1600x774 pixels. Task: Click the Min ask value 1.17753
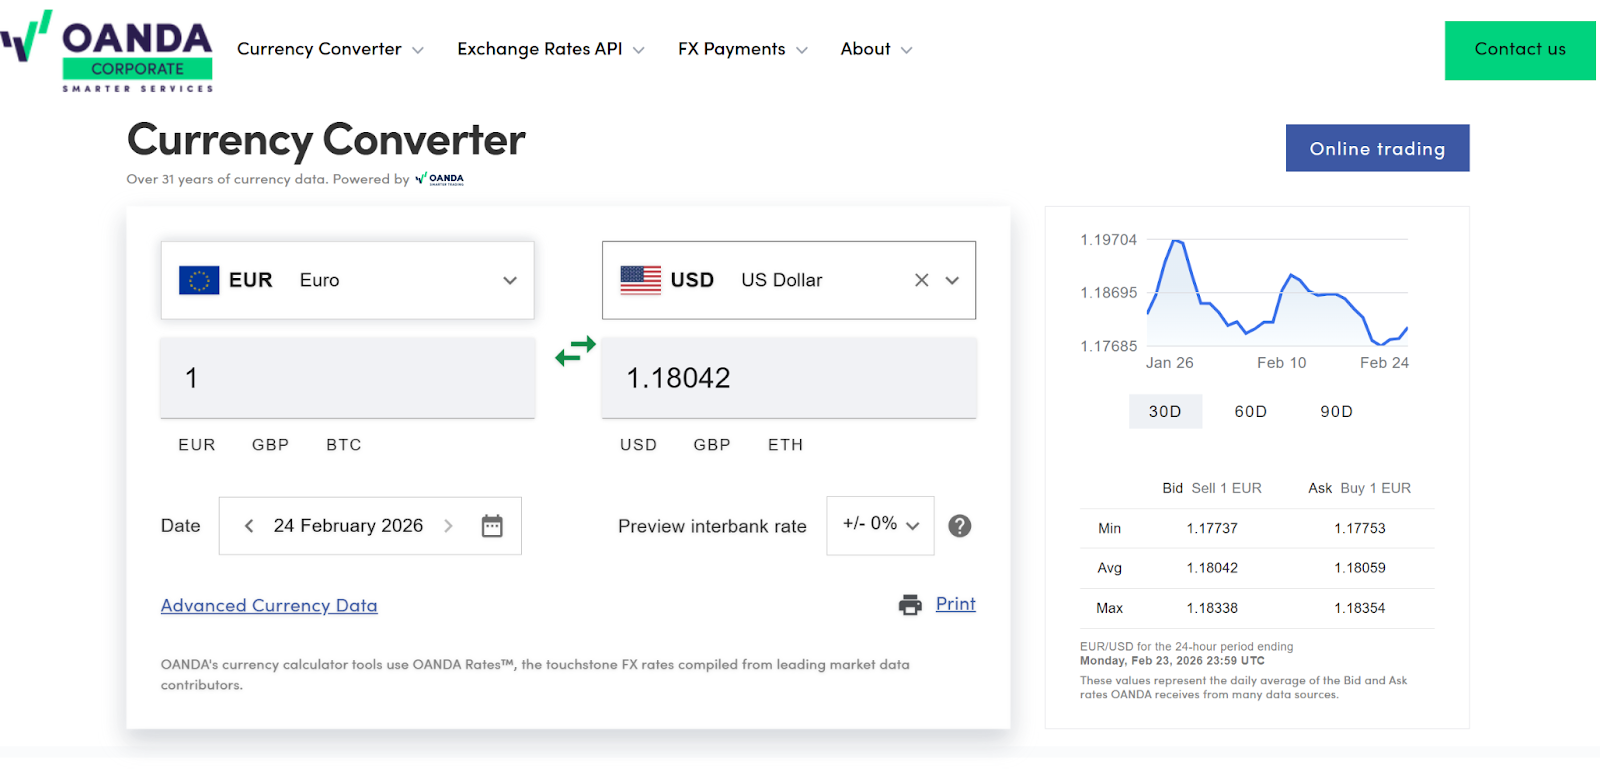coord(1360,528)
